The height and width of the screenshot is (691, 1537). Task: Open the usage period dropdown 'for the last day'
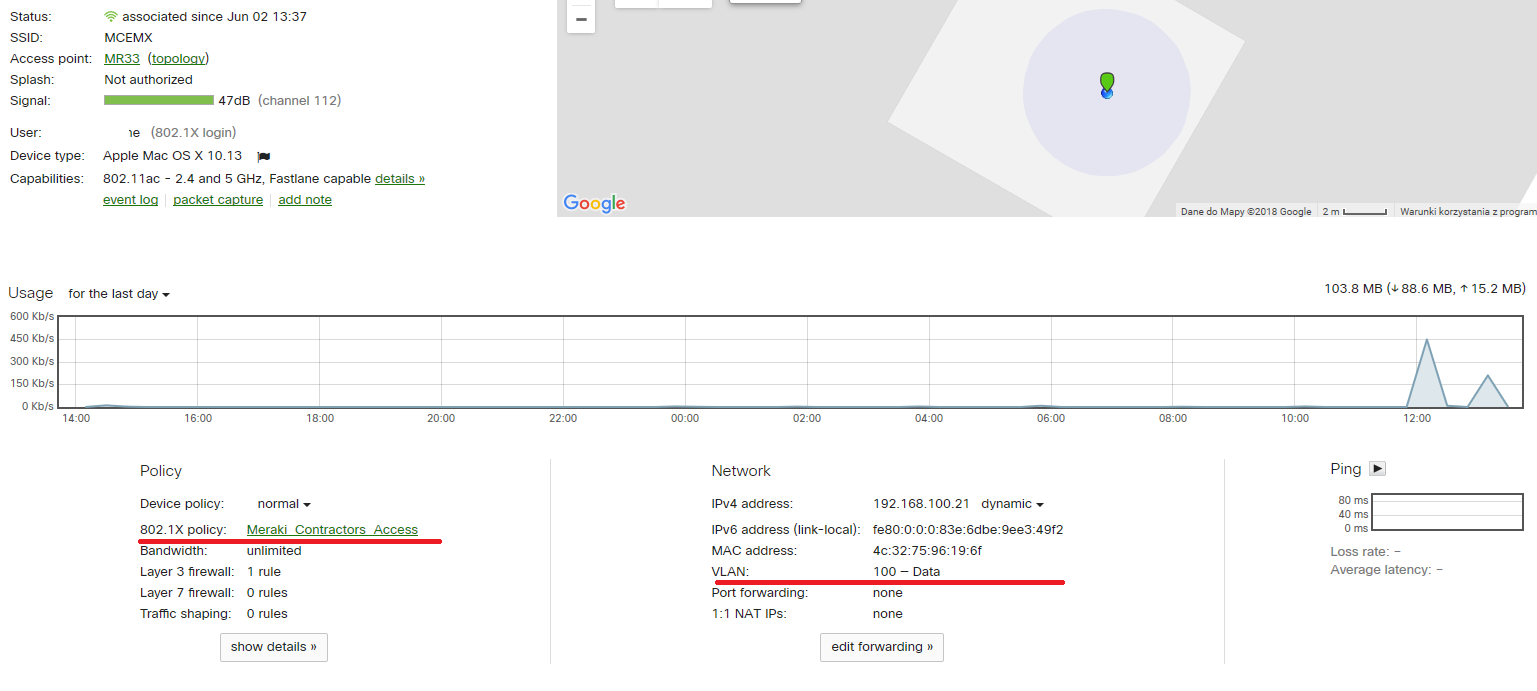119,294
